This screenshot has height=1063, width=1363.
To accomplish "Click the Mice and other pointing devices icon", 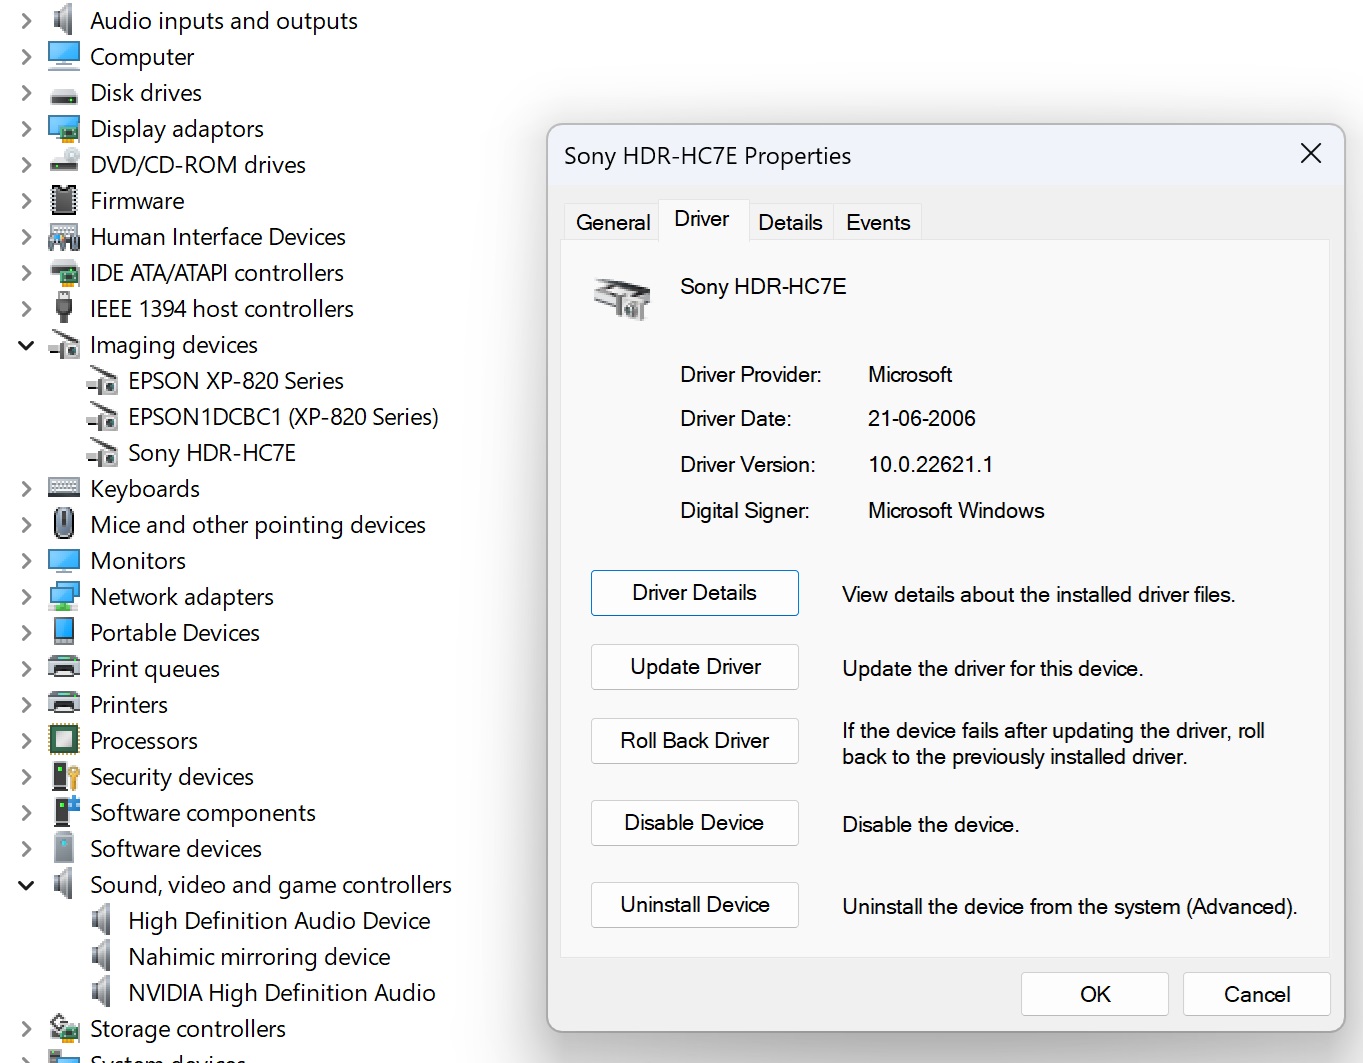I will point(64,525).
